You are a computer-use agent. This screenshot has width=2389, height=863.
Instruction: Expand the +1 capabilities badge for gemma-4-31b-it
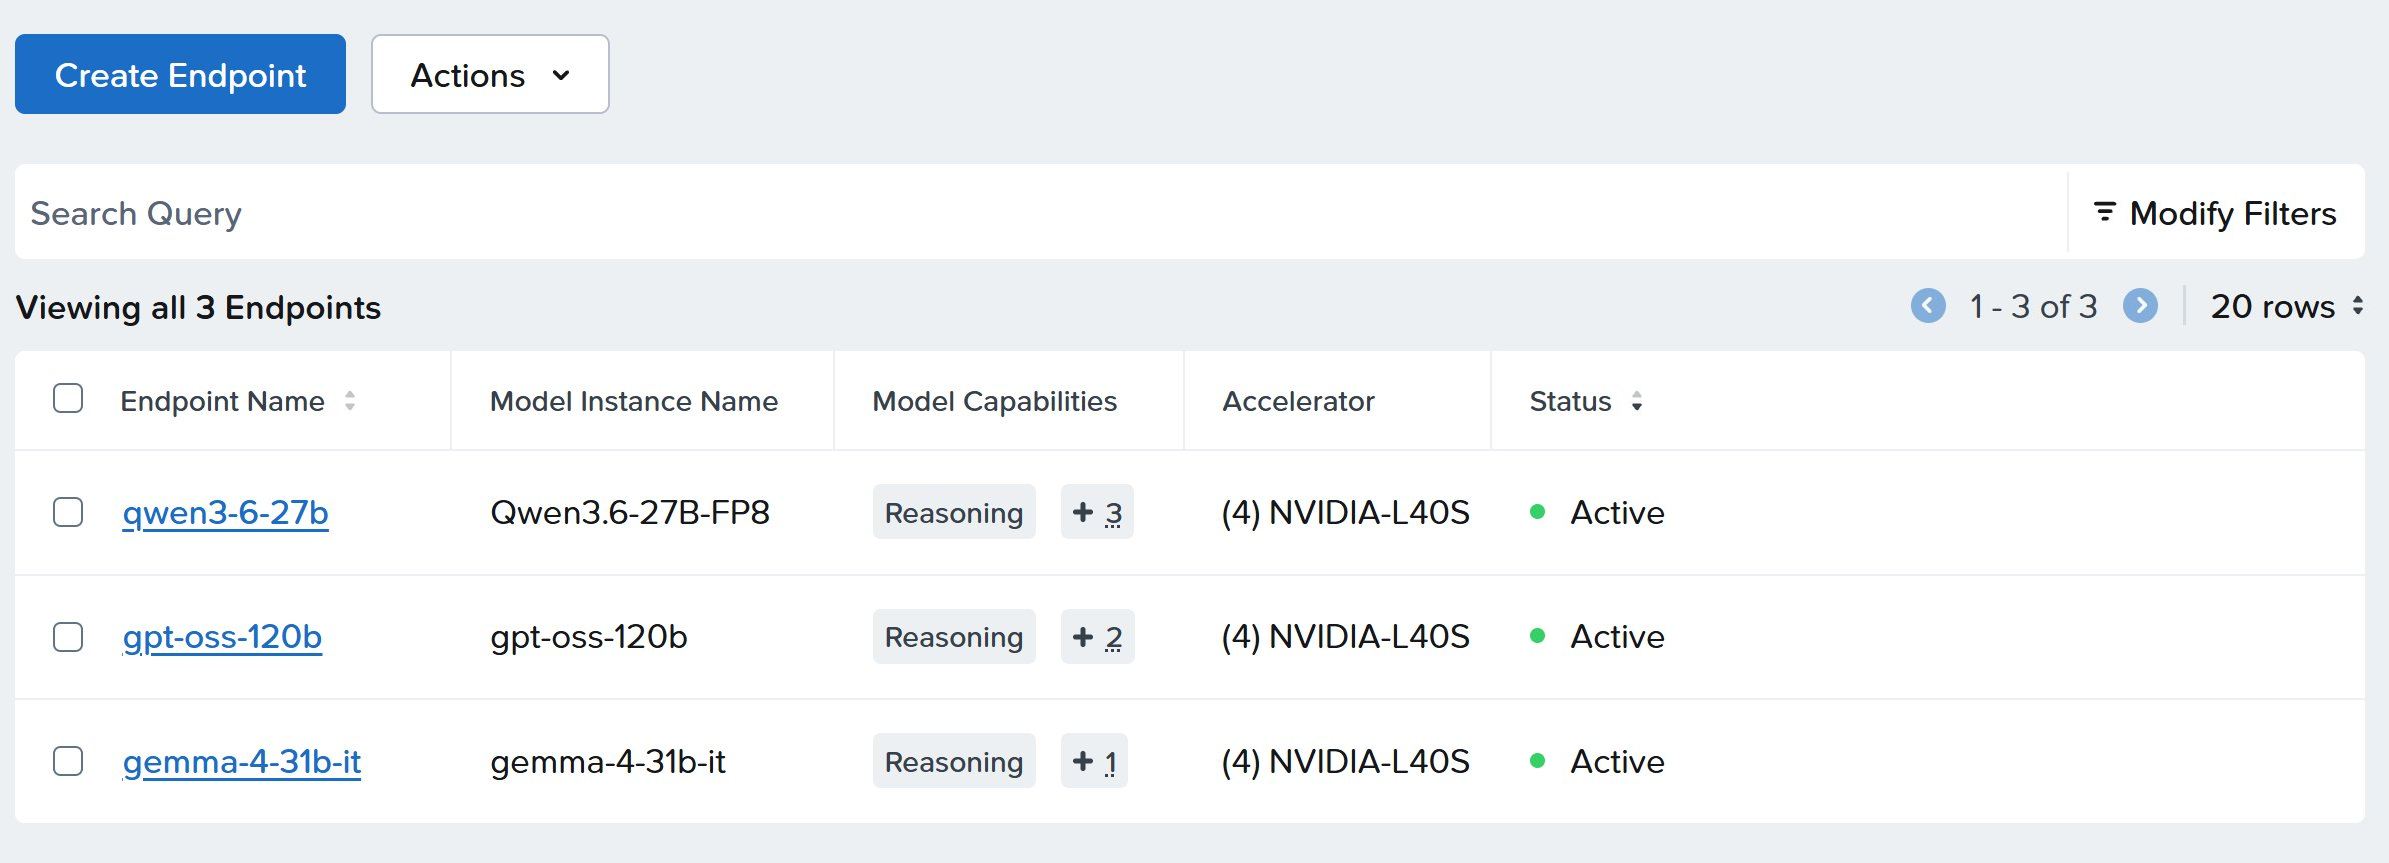(x=1094, y=761)
